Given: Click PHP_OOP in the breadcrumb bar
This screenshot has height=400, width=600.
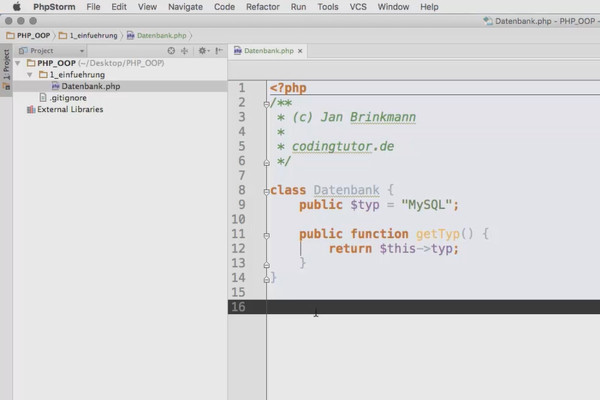Looking at the screenshot, I should click(33, 36).
